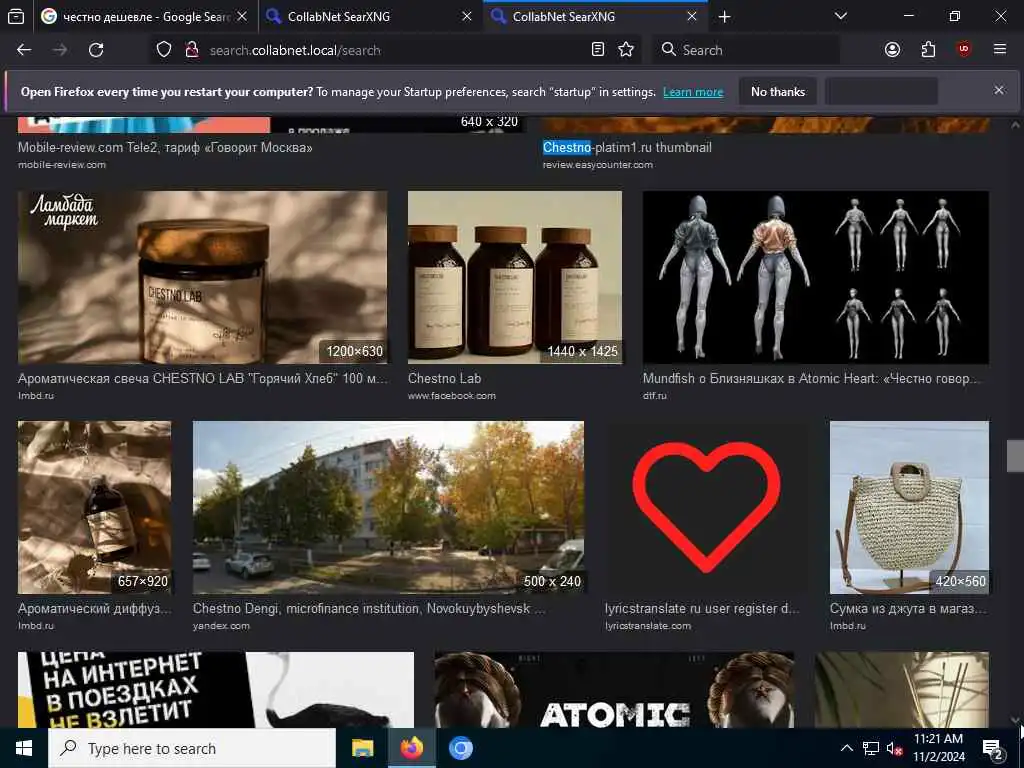This screenshot has width=1024, height=768.
Task: Open the notification center icon
Action: pyautogui.click(x=993, y=749)
